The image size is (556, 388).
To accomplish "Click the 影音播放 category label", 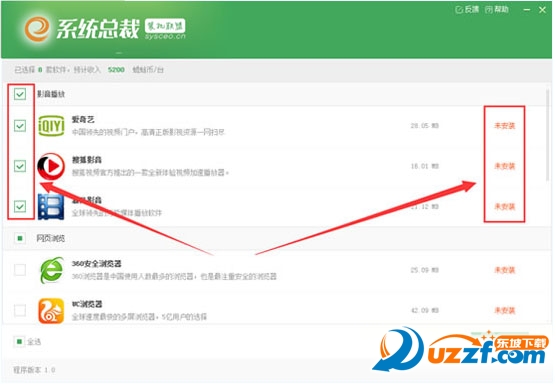I will 51,94.
